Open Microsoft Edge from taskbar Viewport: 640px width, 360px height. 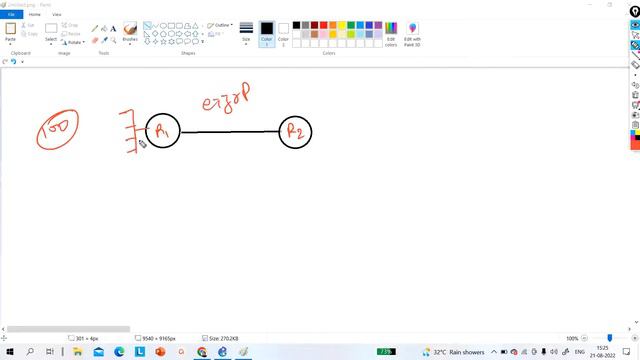point(119,351)
